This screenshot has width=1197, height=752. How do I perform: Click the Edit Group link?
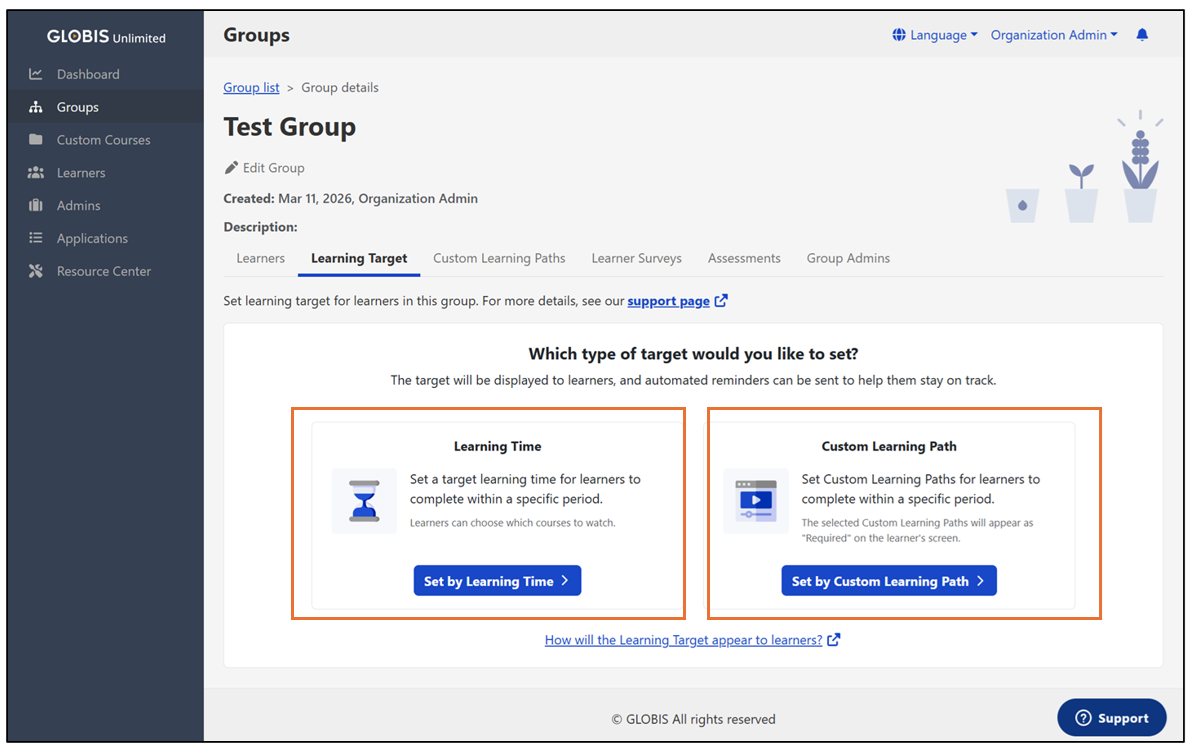pyautogui.click(x=265, y=167)
